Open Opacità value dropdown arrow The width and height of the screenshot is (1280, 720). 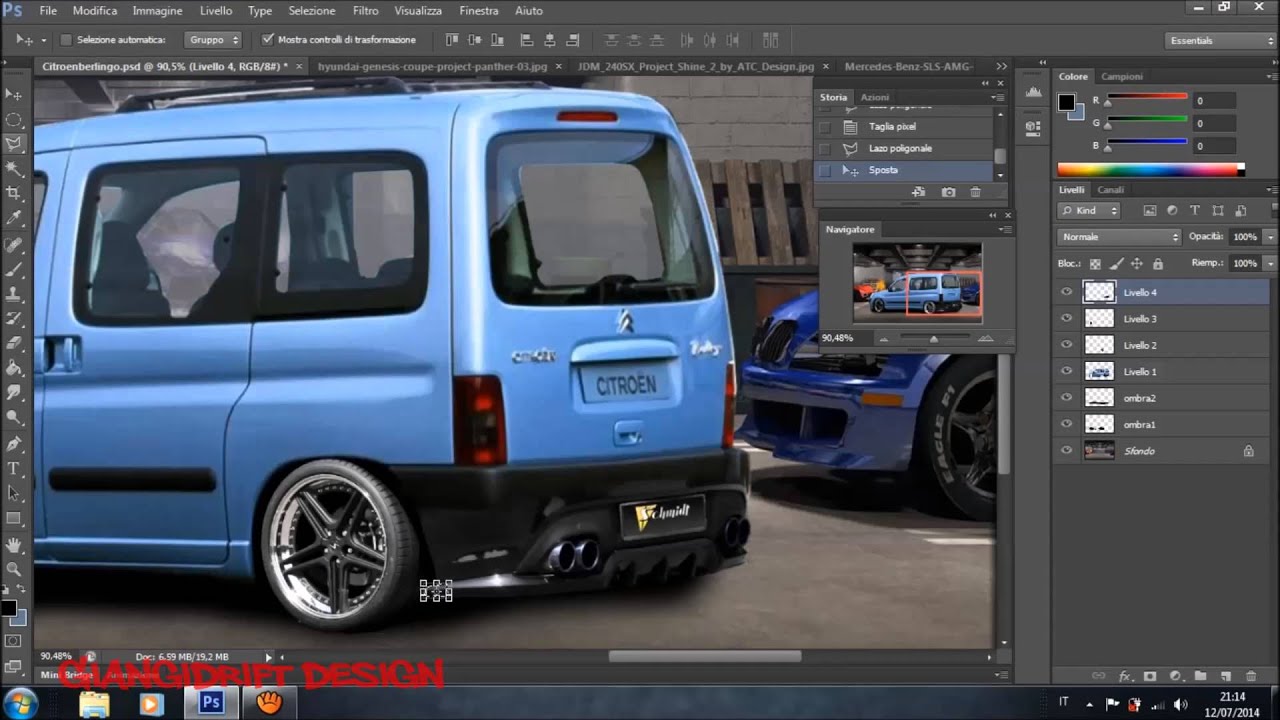(x=1270, y=237)
